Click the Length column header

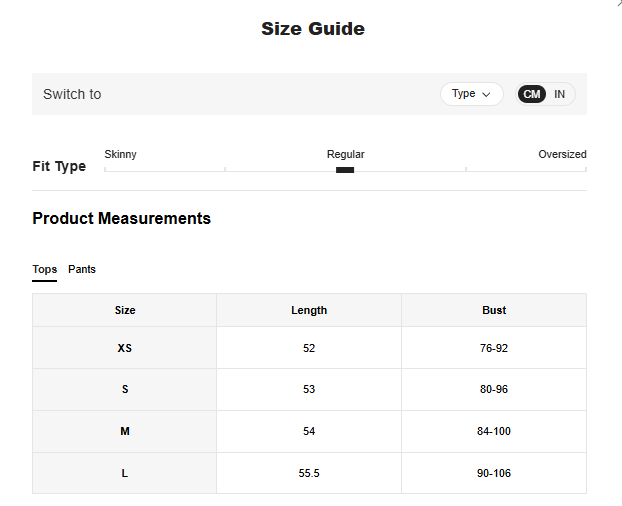pos(309,310)
